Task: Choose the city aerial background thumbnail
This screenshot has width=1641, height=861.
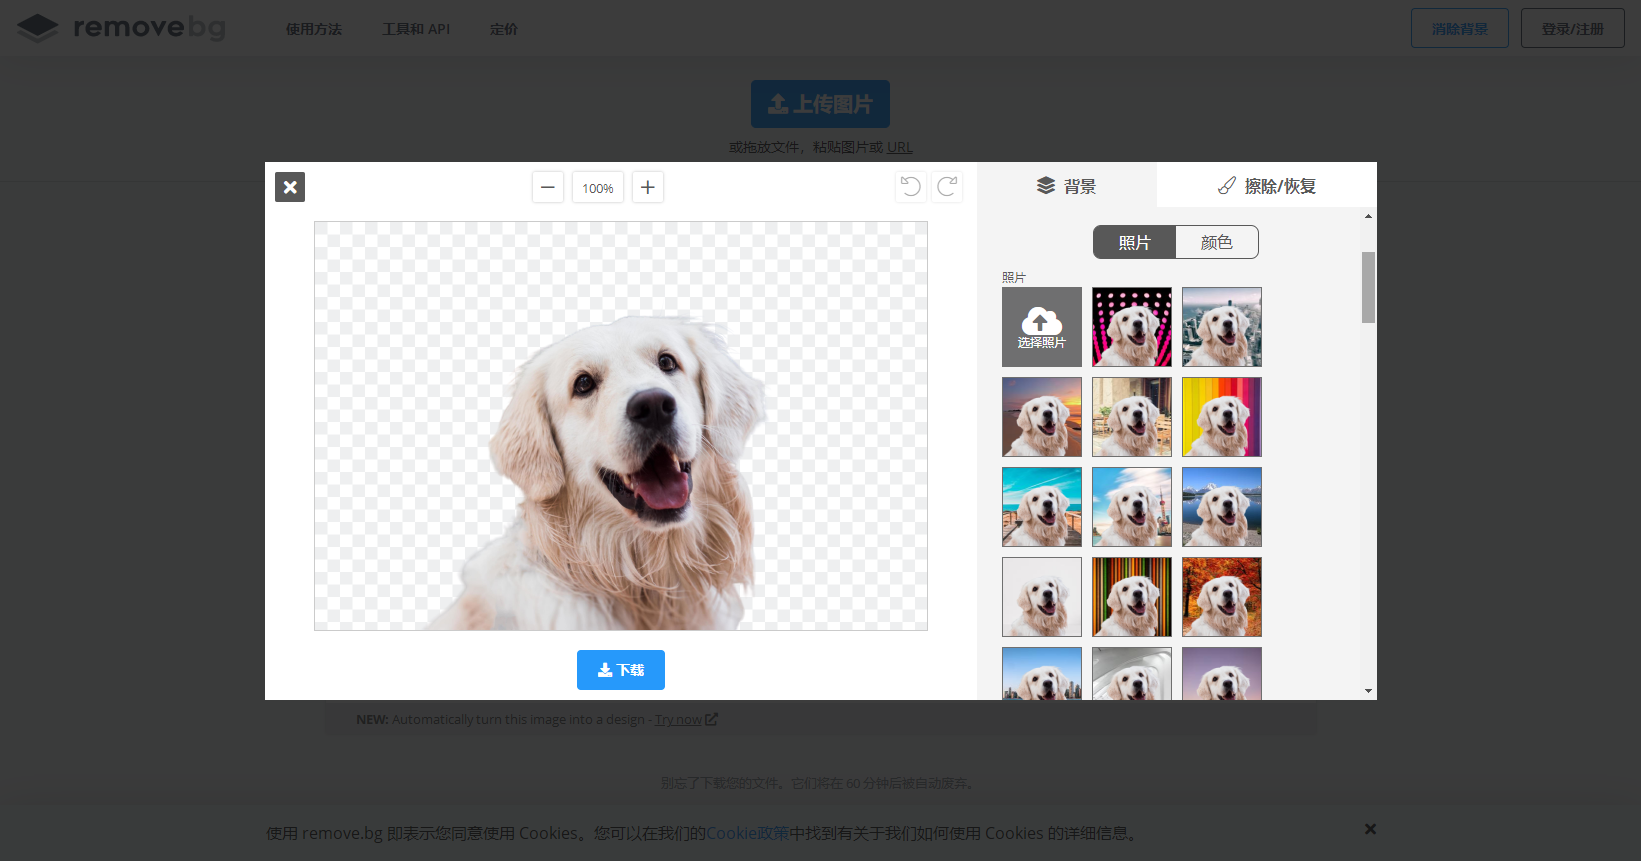Action: 1222,327
